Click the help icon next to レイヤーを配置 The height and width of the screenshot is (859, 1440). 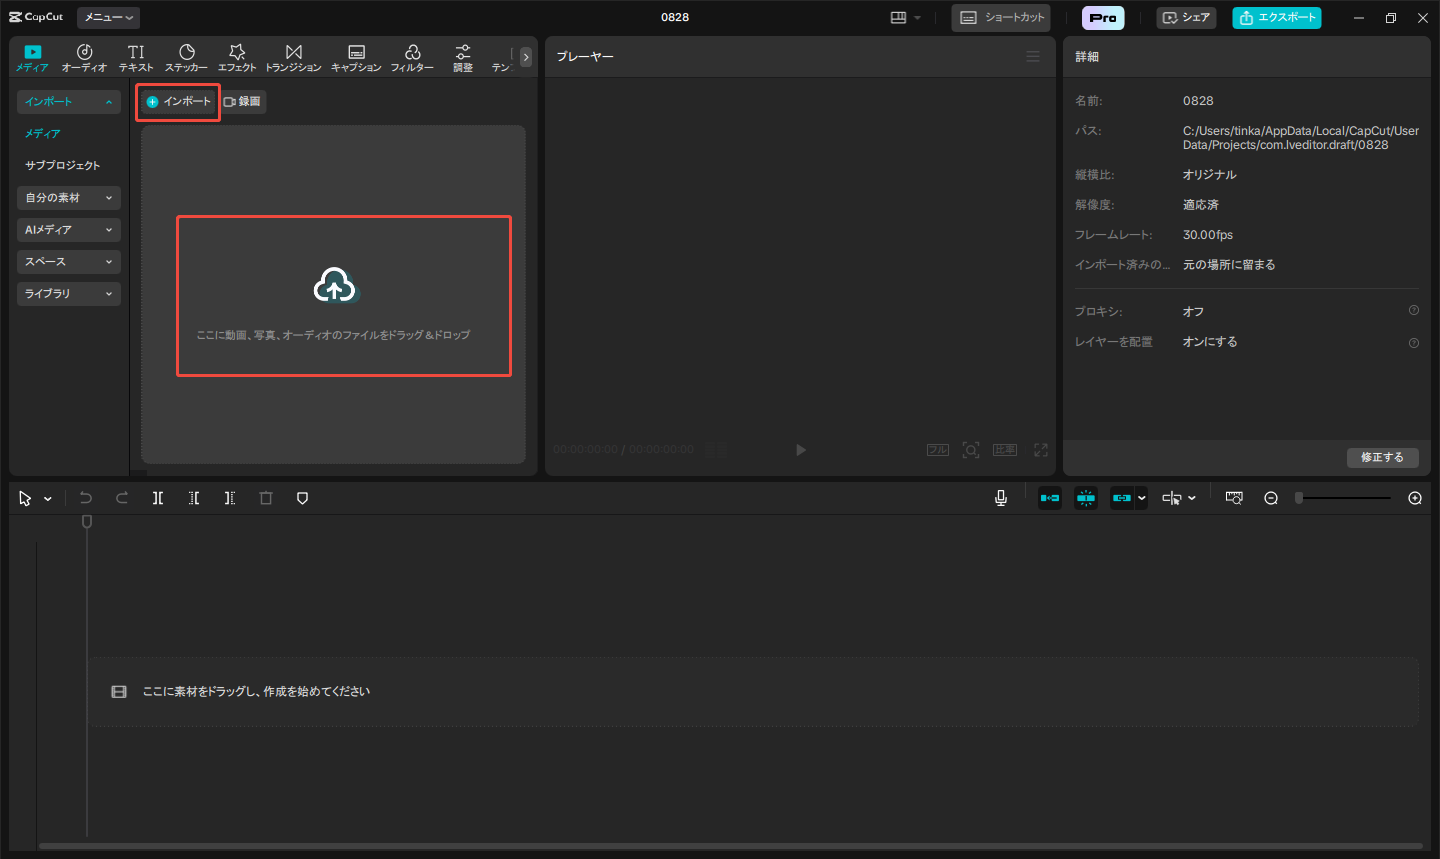[x=1414, y=343]
